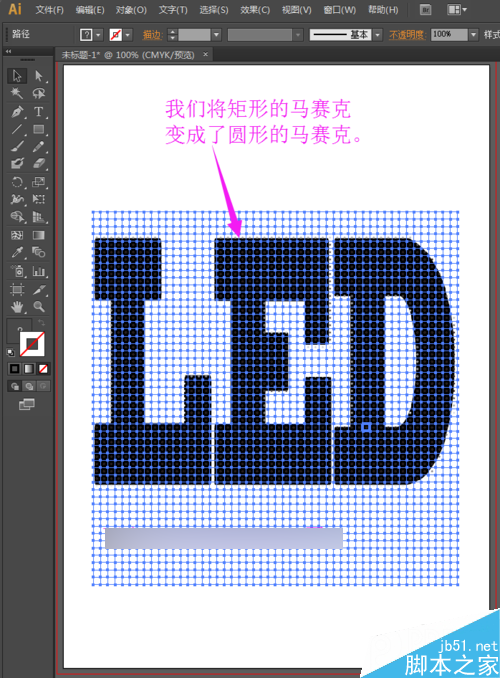
Task: Open the variable width profile dropdown
Action: click(x=298, y=35)
